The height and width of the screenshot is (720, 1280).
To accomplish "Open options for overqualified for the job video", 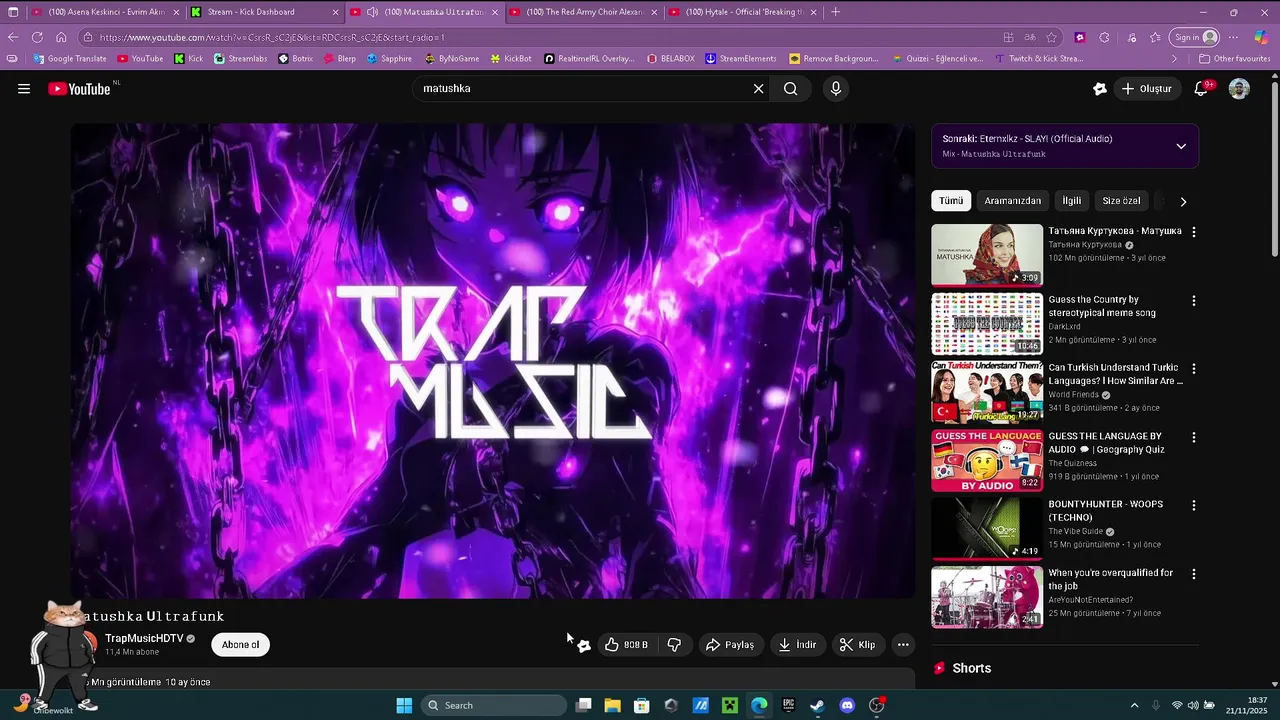I will (1193, 574).
